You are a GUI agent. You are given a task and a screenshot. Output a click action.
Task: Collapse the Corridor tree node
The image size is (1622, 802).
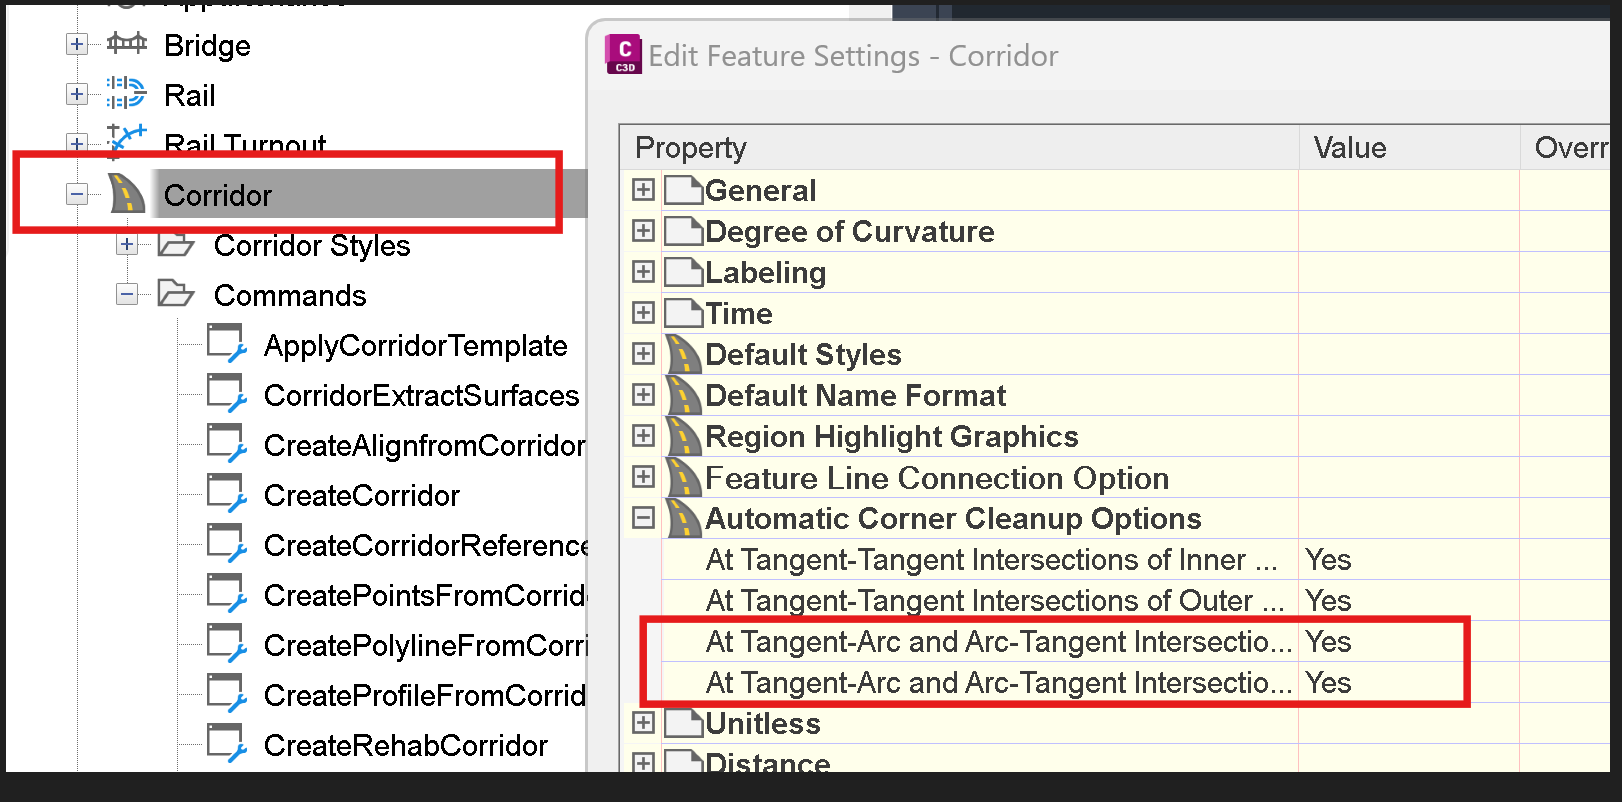point(77,194)
